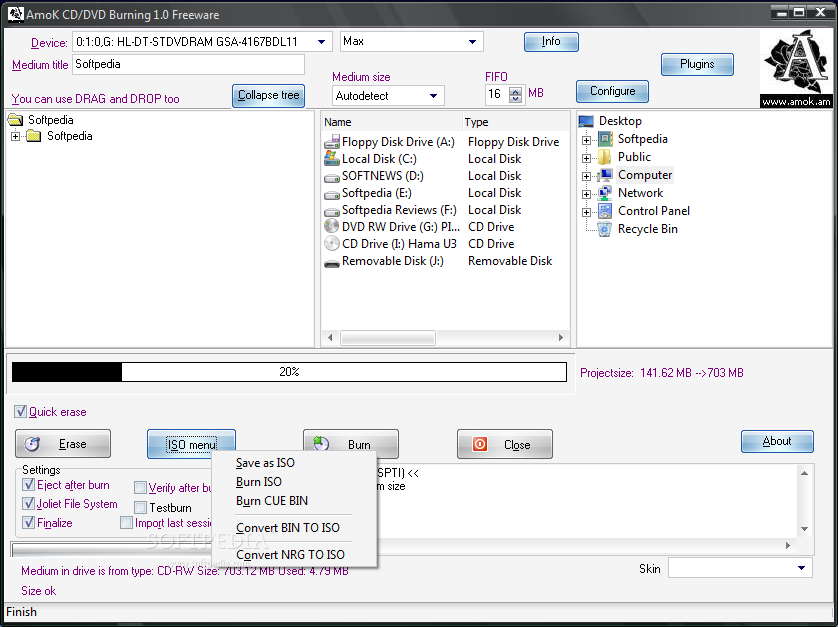This screenshot has width=838, height=627.
Task: Open the burn speed Max dropdown
Action: tap(472, 42)
